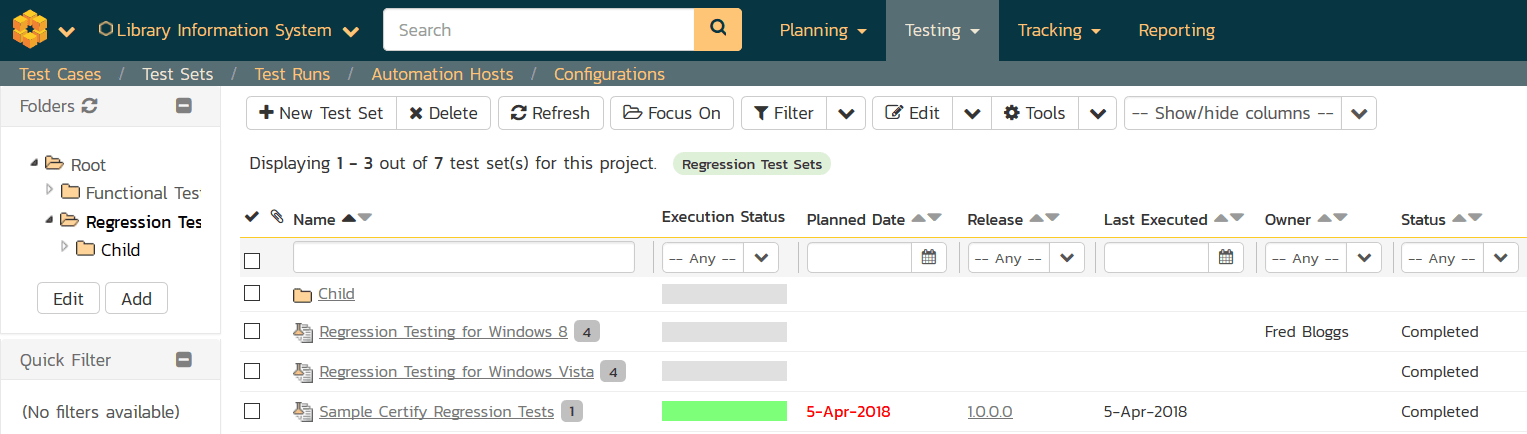Open the Tracking menu

(1059, 31)
